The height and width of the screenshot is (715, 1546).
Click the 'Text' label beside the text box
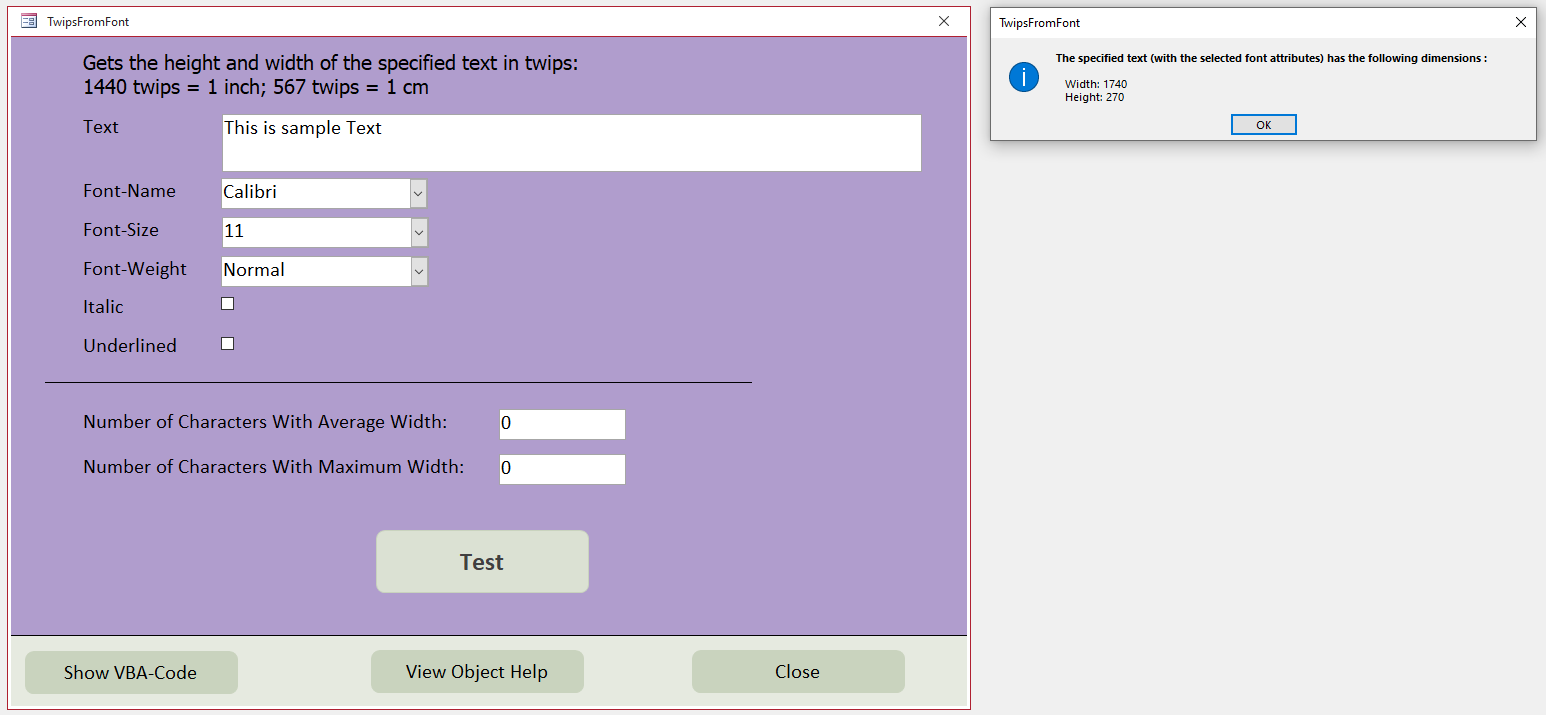pos(101,127)
